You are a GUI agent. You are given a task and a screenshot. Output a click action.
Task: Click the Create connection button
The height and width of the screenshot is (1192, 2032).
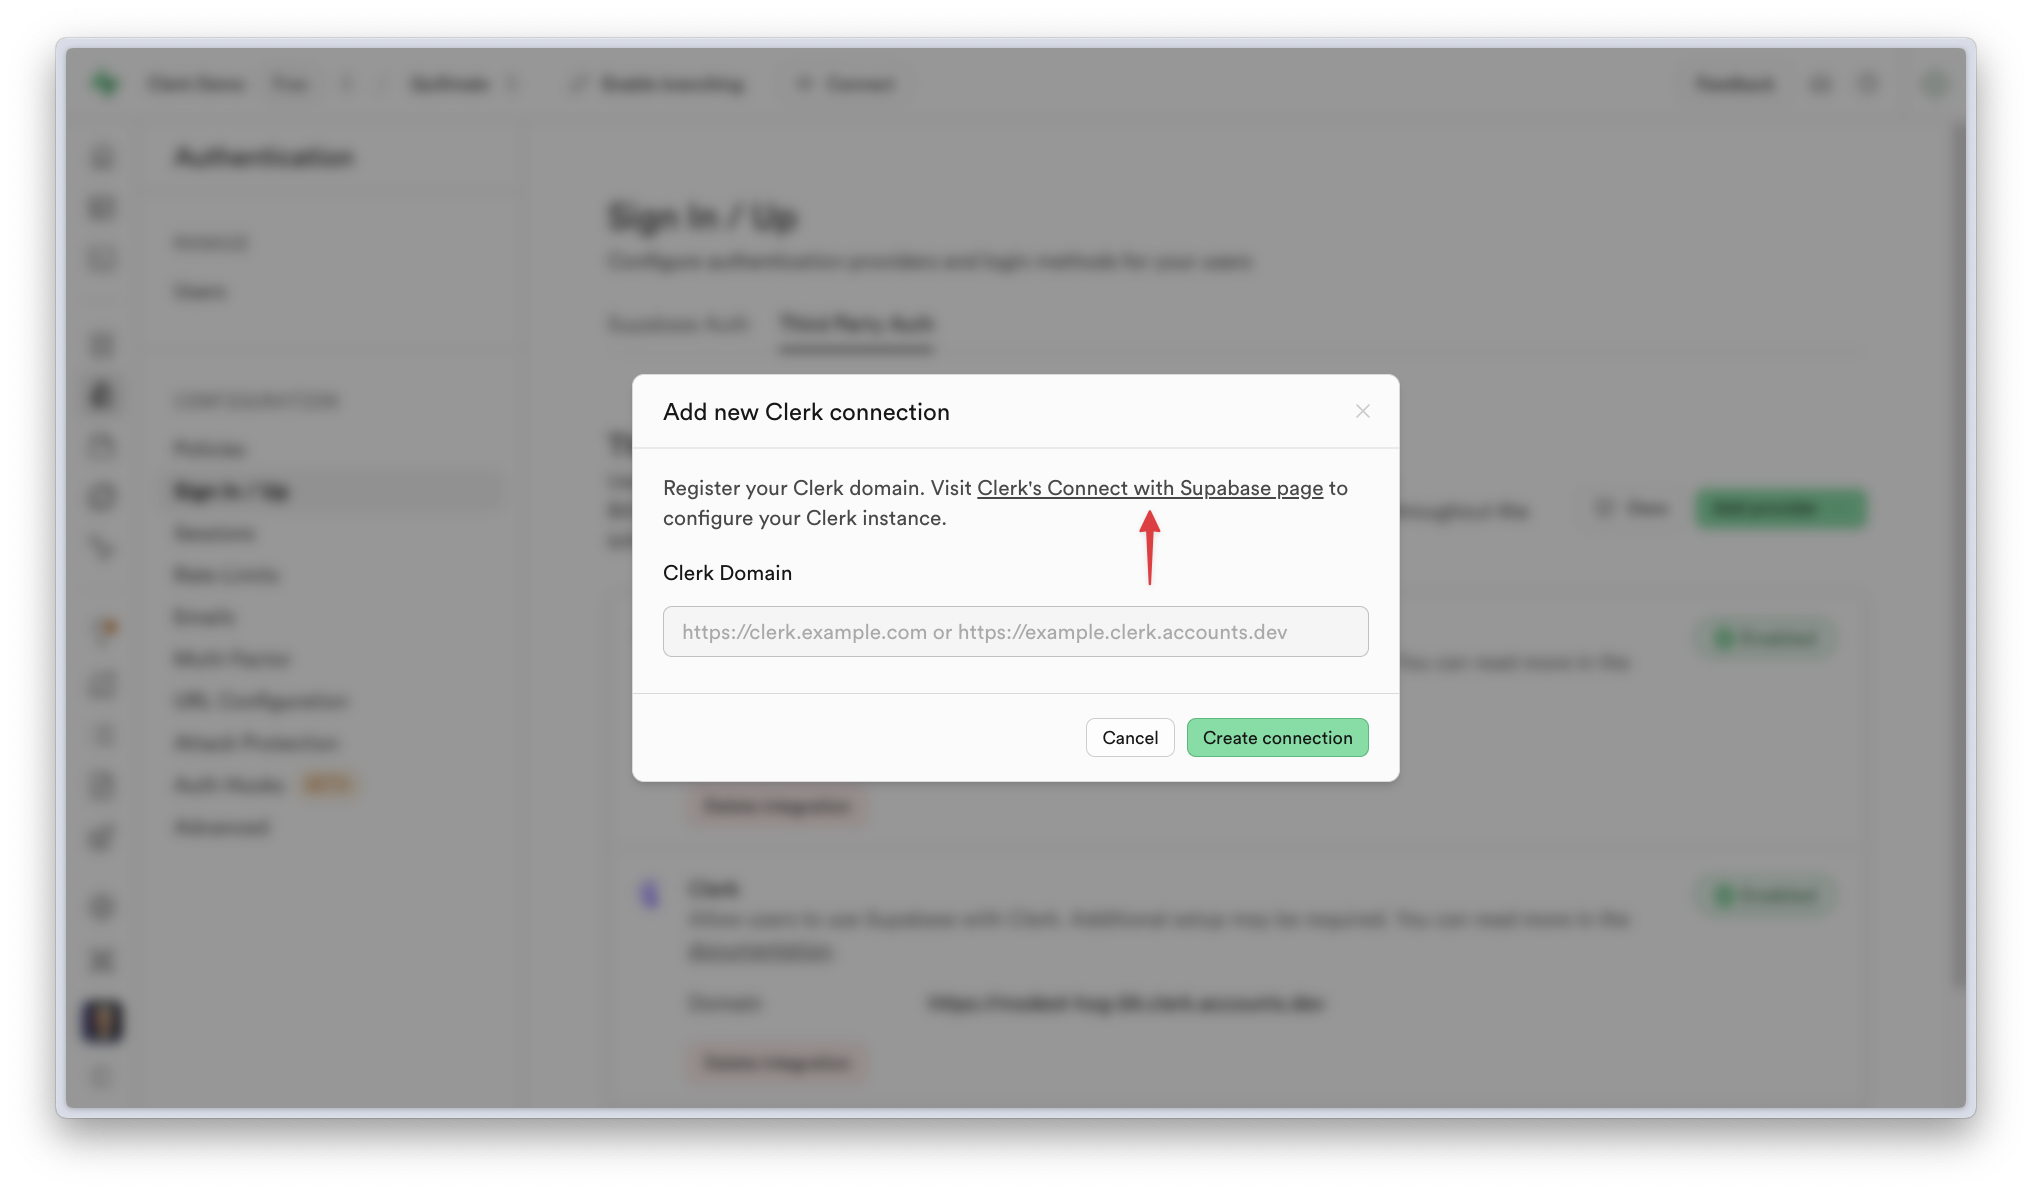point(1277,738)
